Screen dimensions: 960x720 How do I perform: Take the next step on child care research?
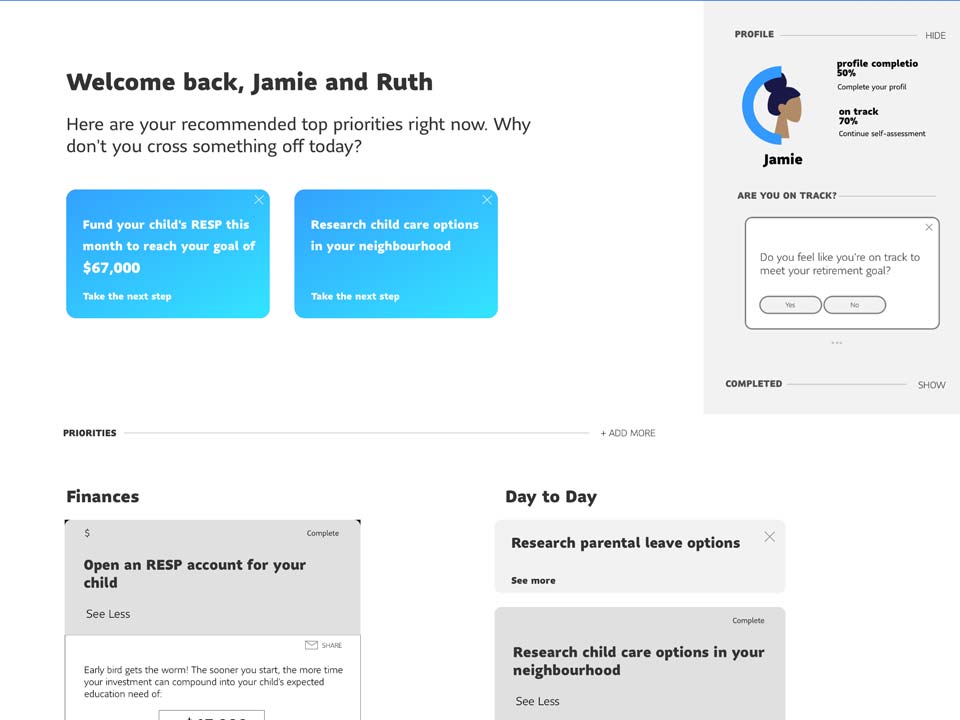tap(355, 296)
